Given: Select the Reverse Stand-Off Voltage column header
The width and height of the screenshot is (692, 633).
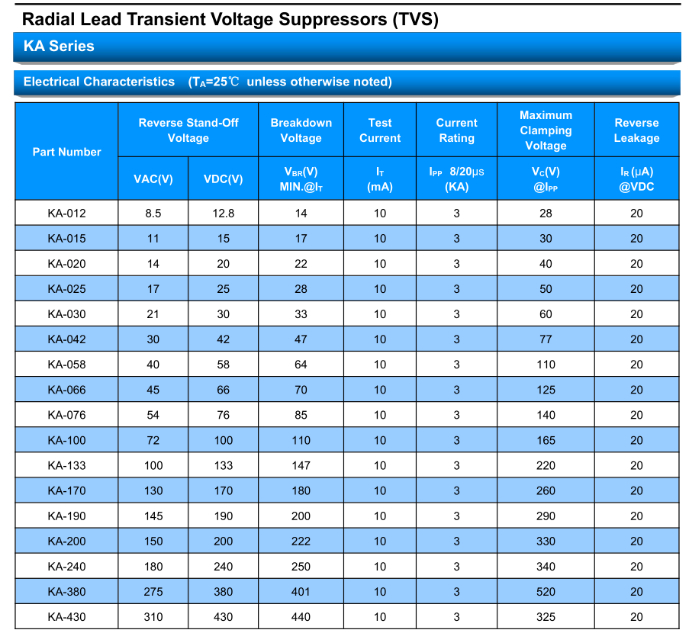Looking at the screenshot, I should pyautogui.click(x=188, y=130).
